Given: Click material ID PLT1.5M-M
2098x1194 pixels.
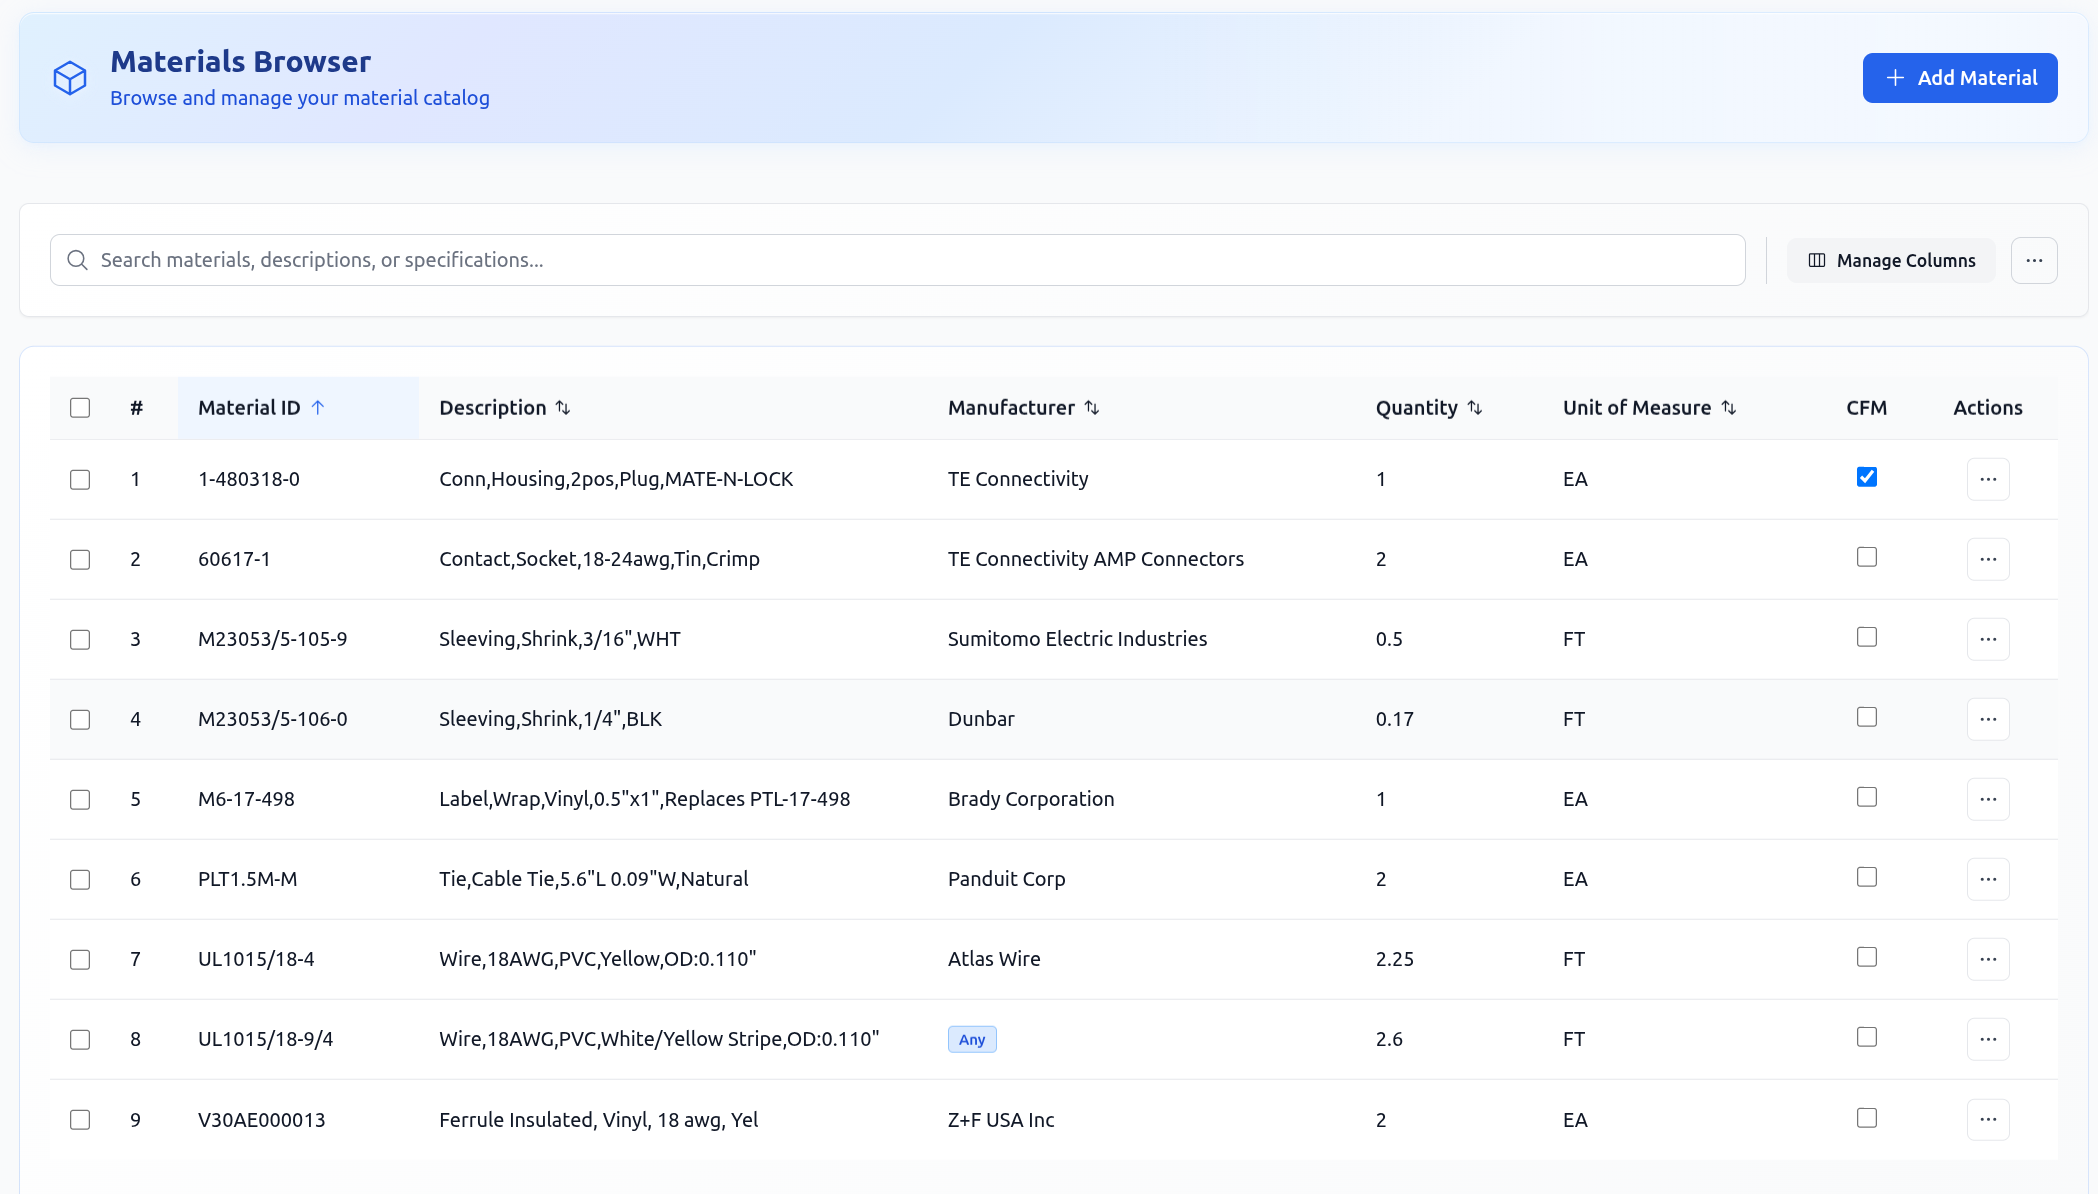Looking at the screenshot, I should (x=248, y=879).
